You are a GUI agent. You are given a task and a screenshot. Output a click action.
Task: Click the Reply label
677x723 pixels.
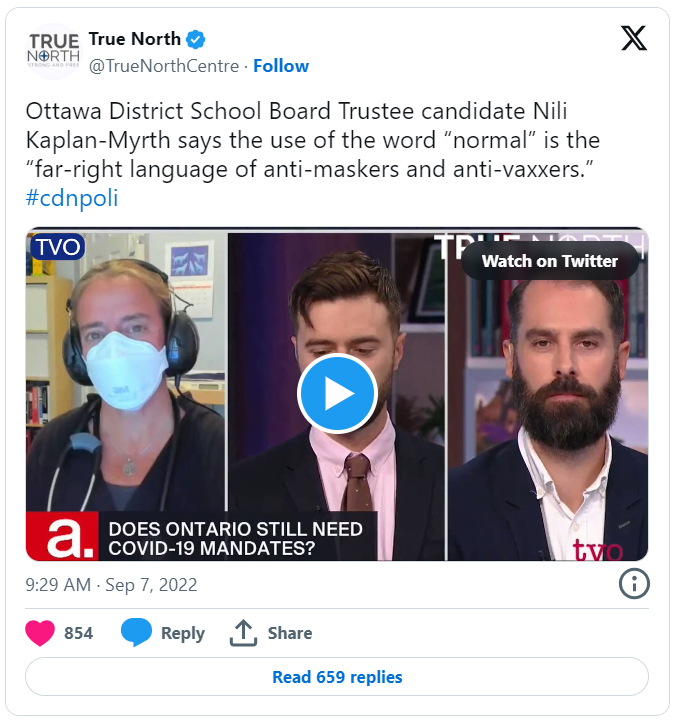[x=183, y=633]
